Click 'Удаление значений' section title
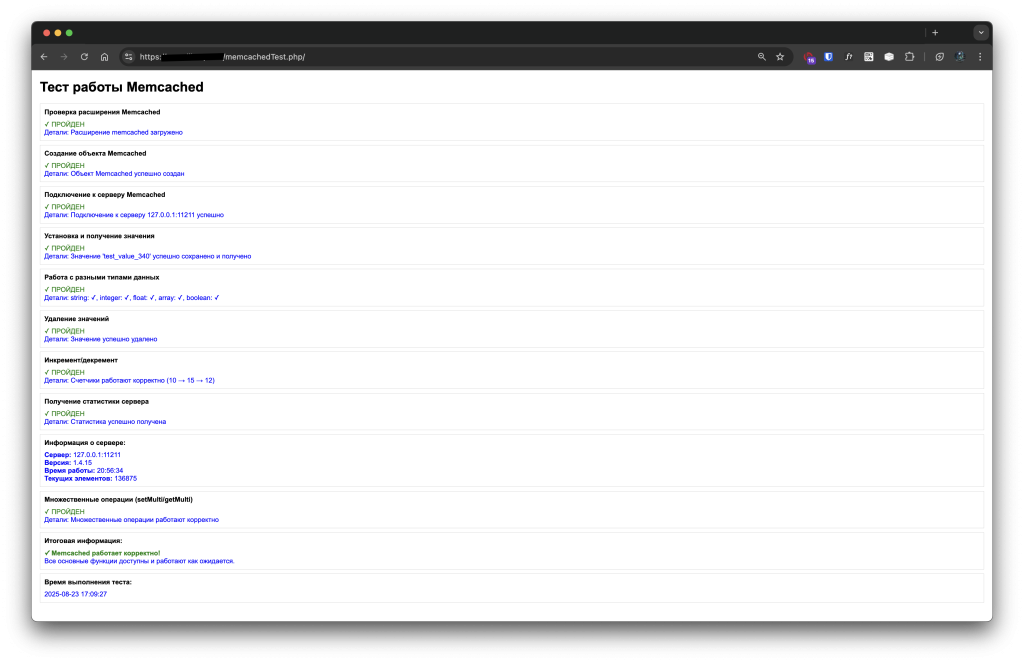Screen dimensions: 1024x663 (76, 319)
